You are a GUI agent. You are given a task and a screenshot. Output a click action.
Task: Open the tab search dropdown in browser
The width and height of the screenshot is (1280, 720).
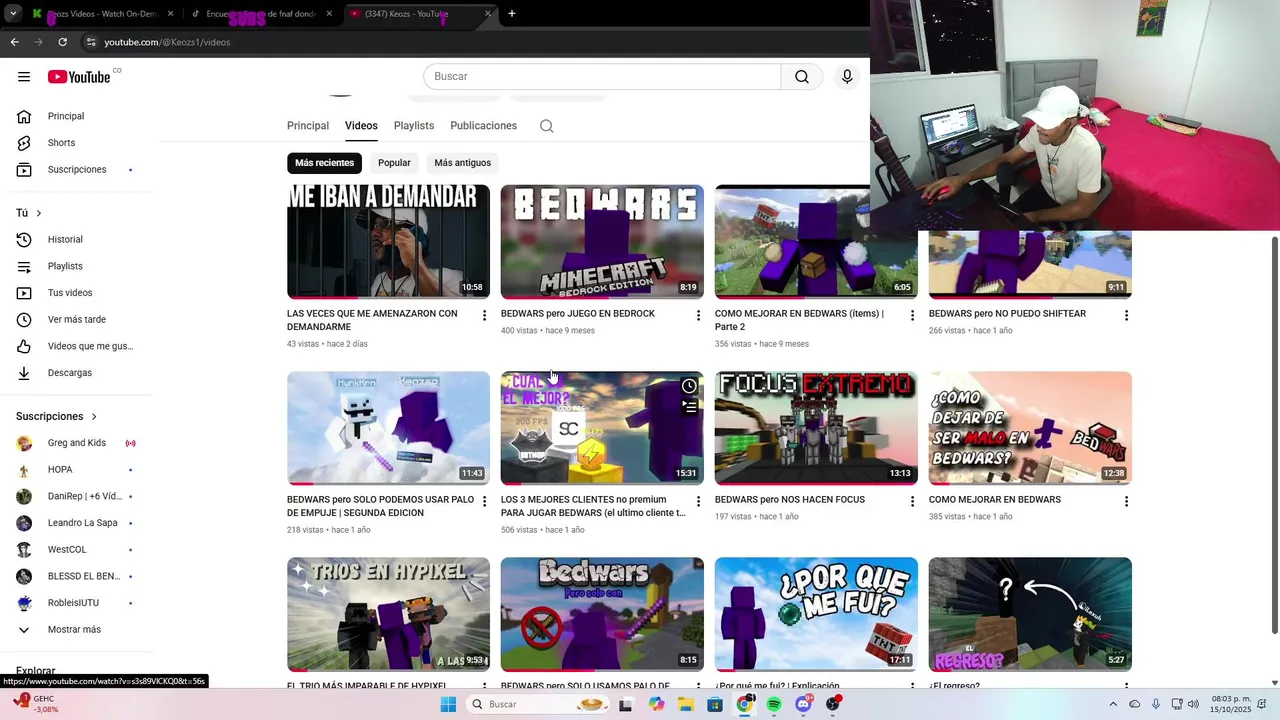click(13, 14)
